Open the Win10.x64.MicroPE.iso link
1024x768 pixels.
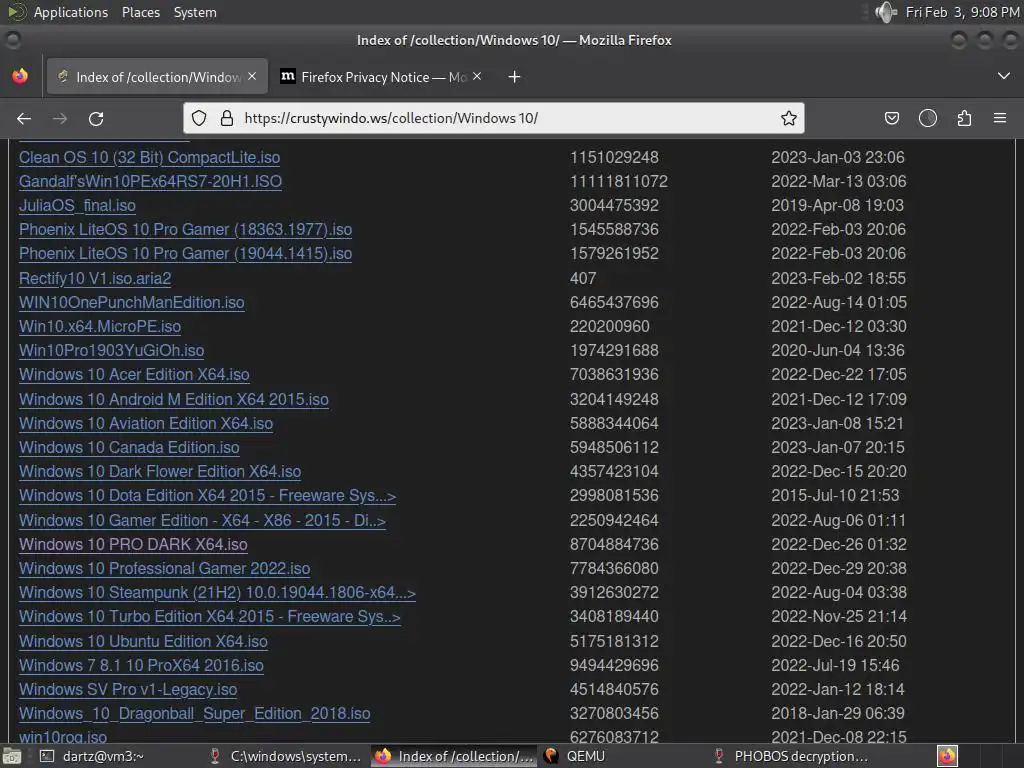coord(100,327)
